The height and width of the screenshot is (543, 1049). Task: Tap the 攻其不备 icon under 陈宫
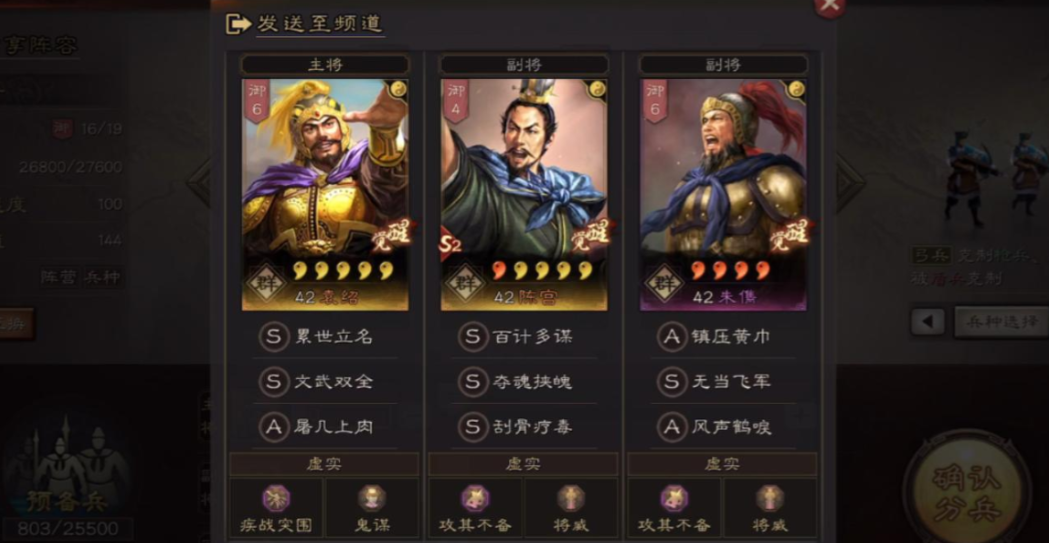[474, 498]
